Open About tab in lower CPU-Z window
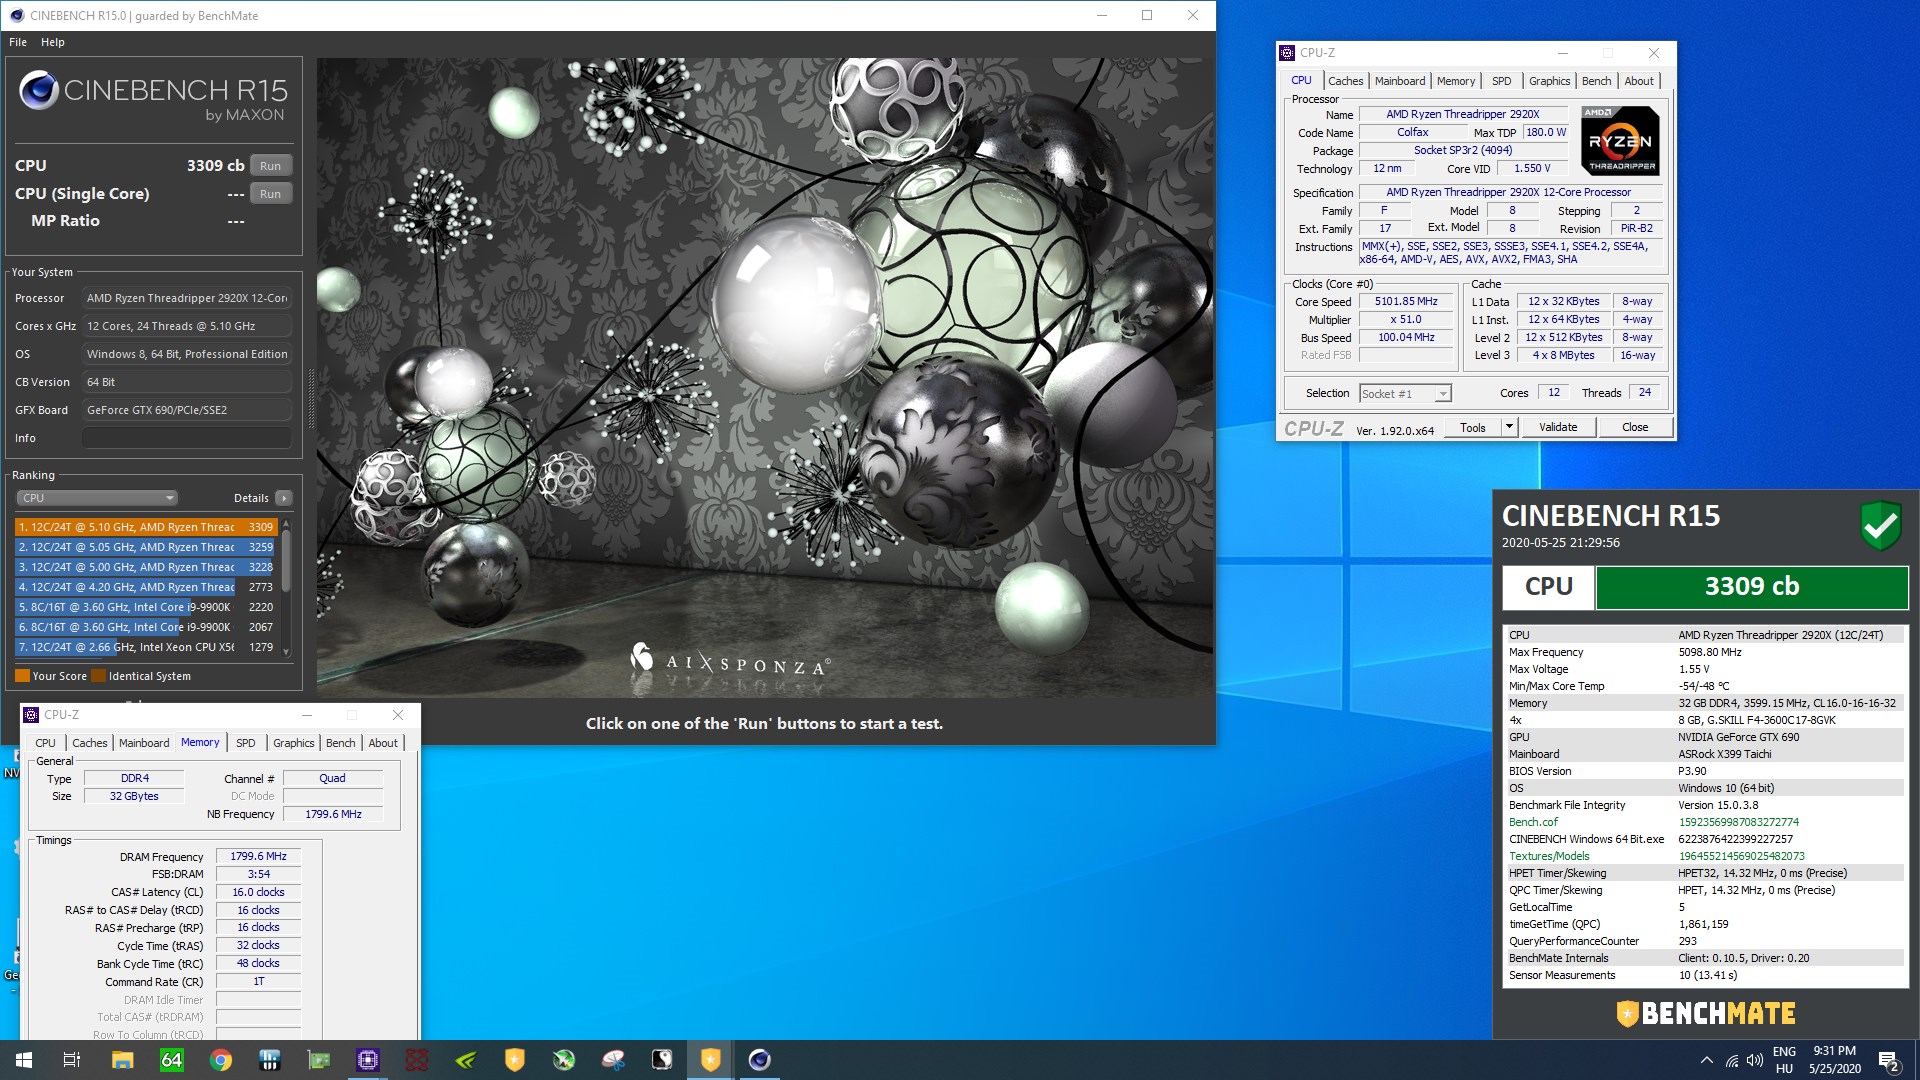The height and width of the screenshot is (1080, 1920). [x=382, y=743]
